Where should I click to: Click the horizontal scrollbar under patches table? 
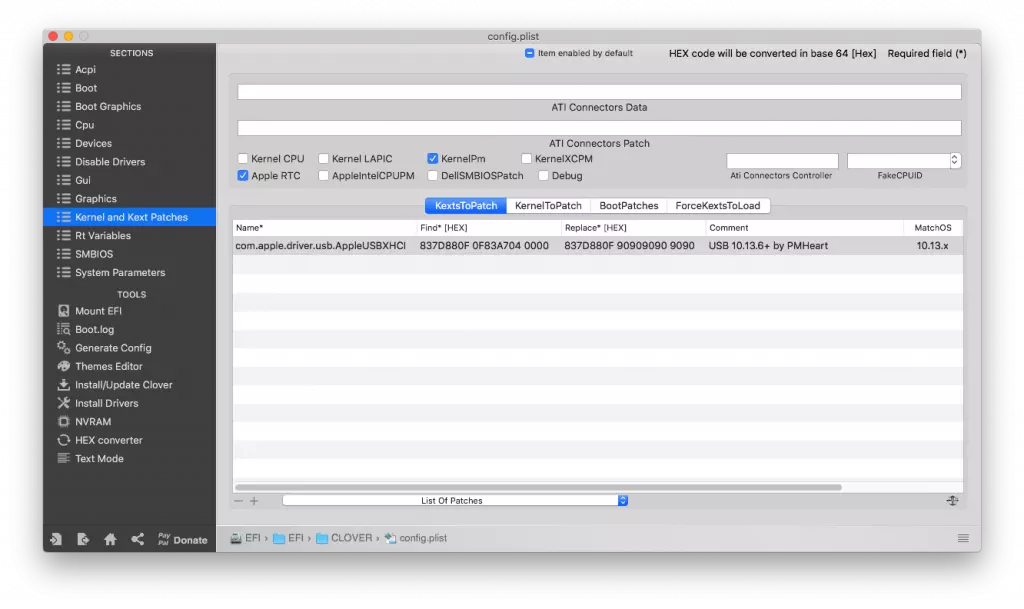tap(538, 487)
